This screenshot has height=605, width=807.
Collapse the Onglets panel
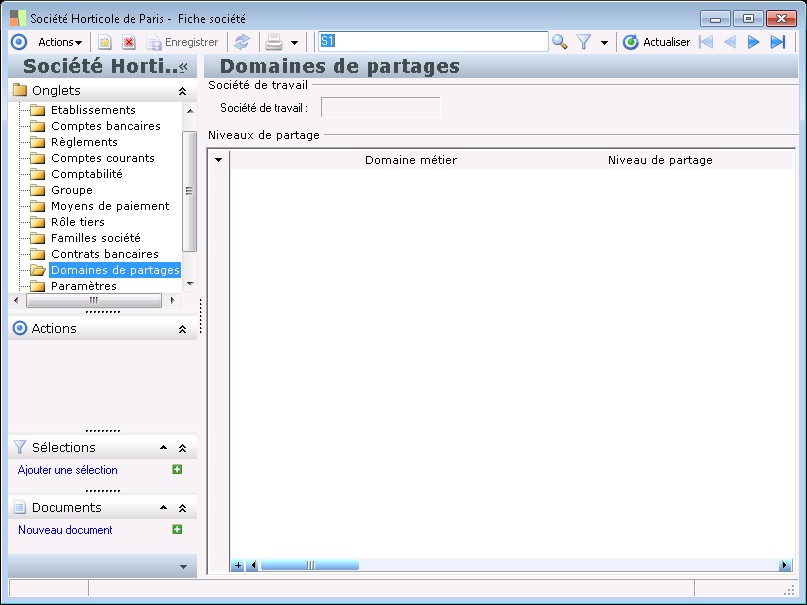click(x=182, y=91)
